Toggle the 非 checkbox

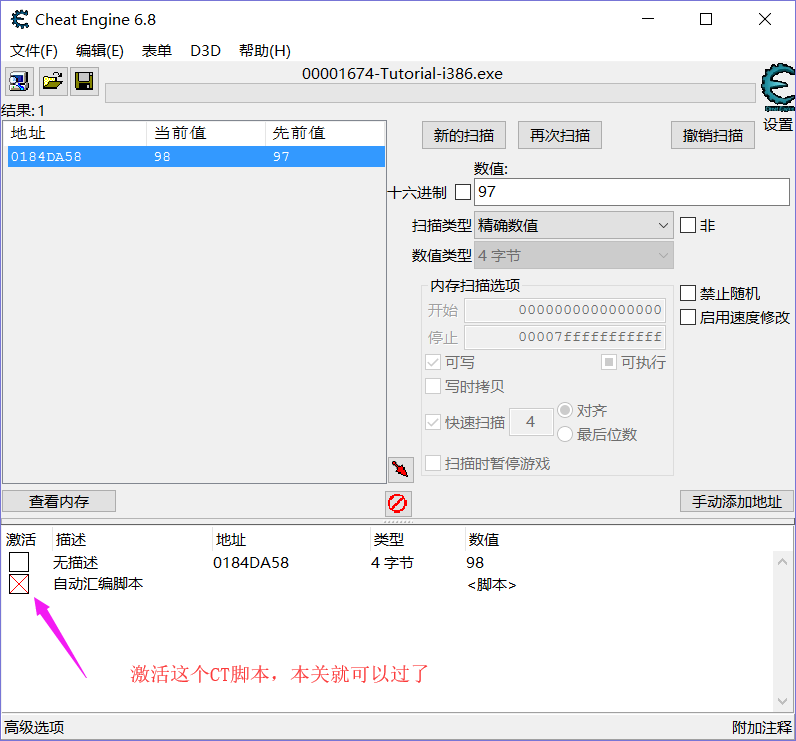[687, 225]
